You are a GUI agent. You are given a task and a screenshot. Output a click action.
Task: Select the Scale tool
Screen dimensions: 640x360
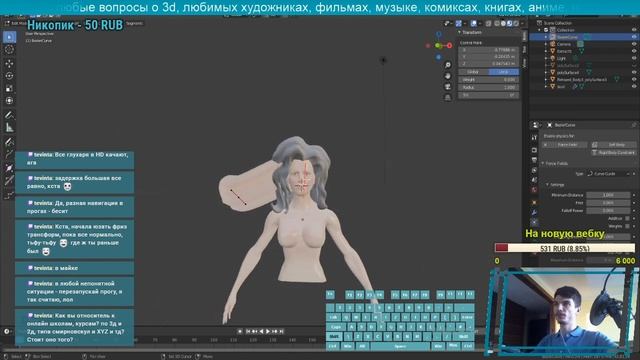point(9,88)
